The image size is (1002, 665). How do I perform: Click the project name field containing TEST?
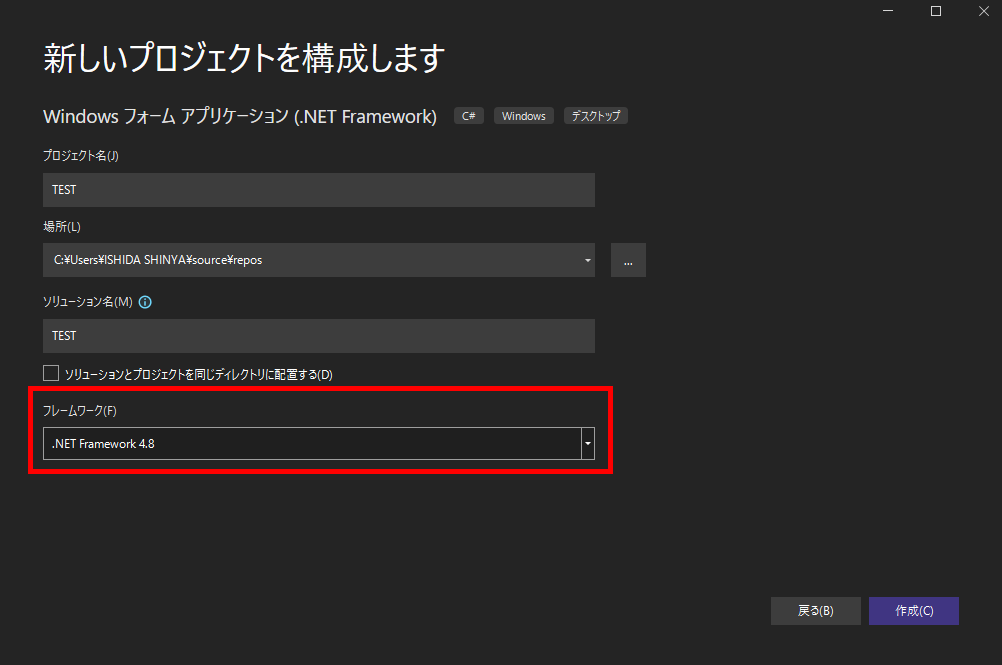319,190
